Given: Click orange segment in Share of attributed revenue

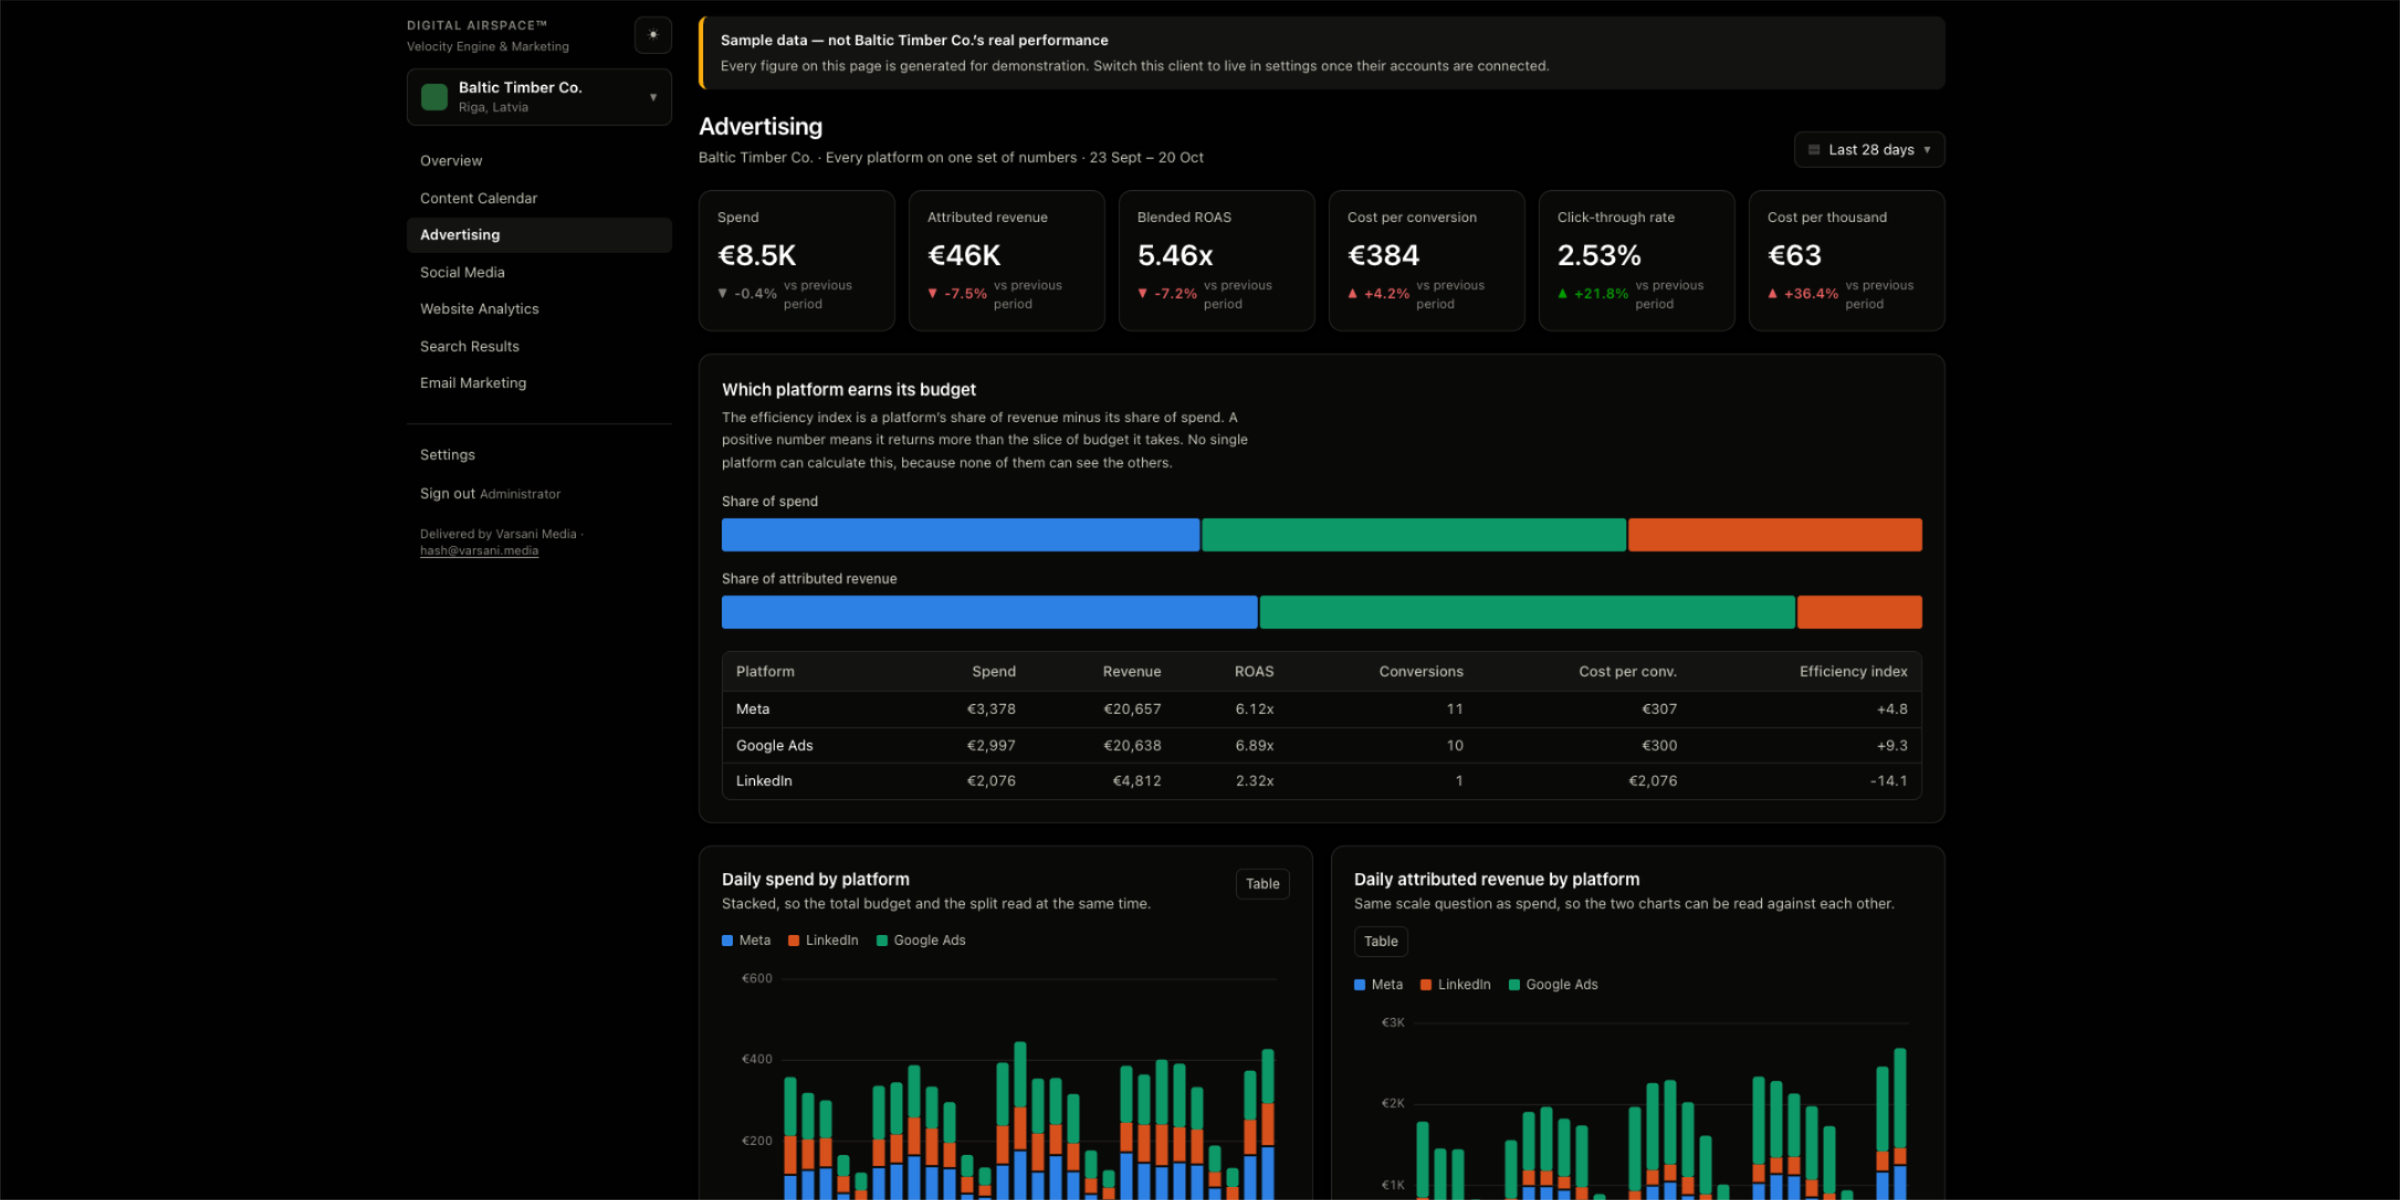Looking at the screenshot, I should click(1860, 612).
